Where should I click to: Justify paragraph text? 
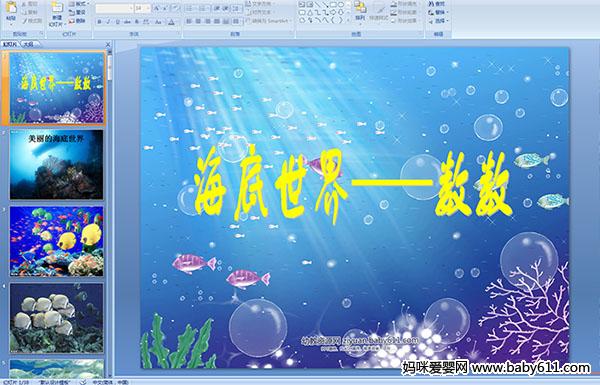217,21
